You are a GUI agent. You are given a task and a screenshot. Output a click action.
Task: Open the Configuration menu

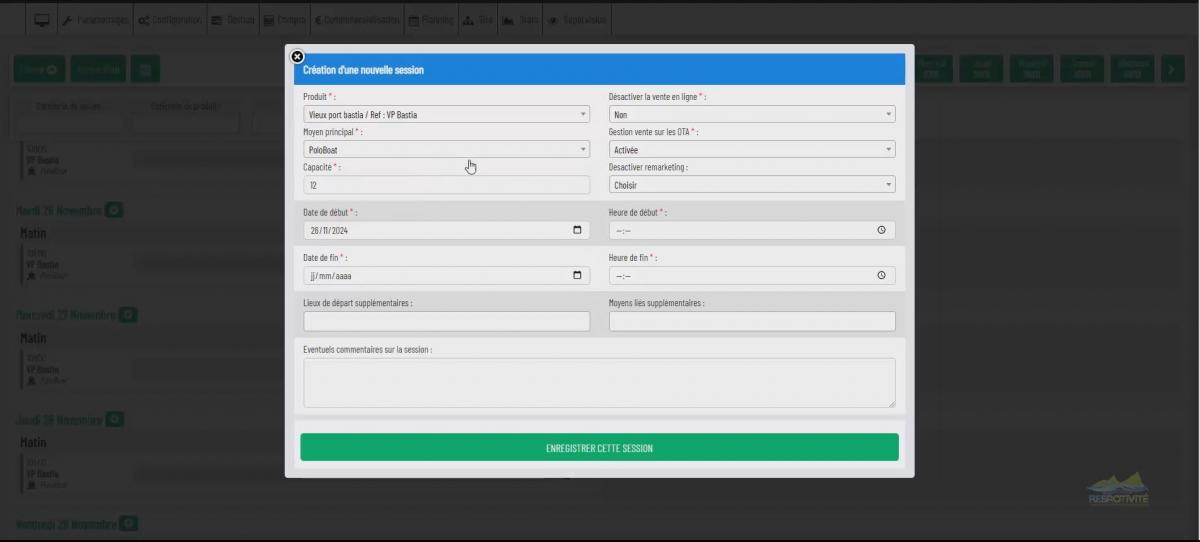pyautogui.click(x=170, y=20)
